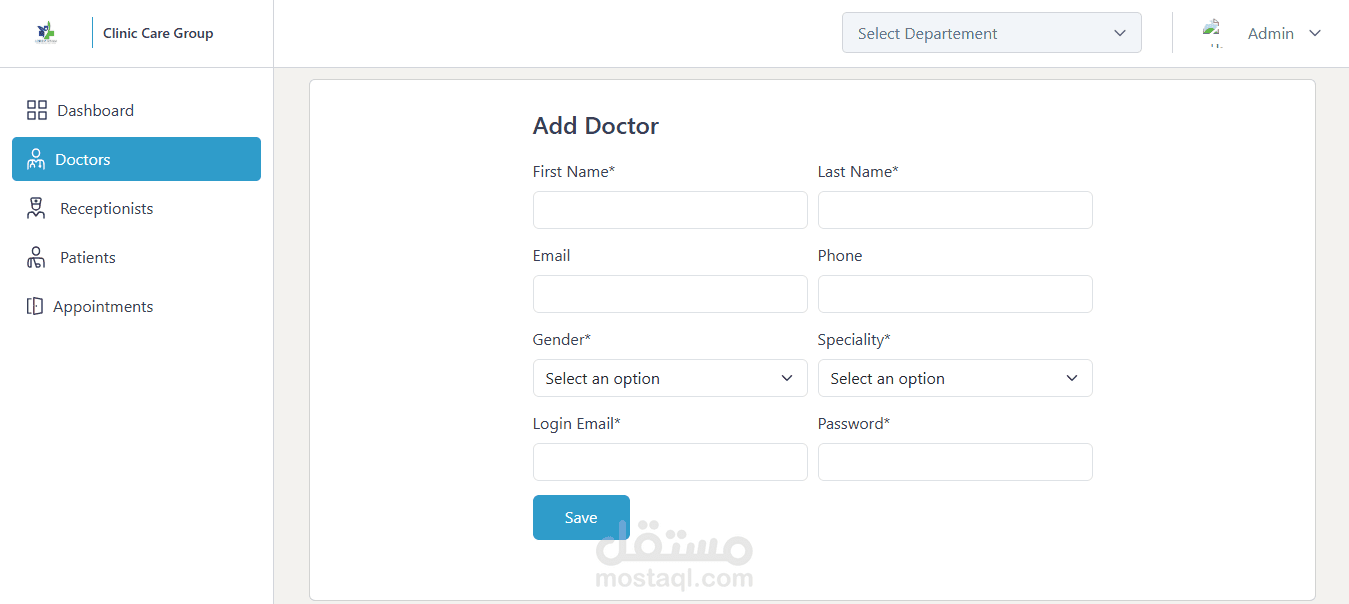Screen dimensions: 1349x604
Task: Select the Login Email text box
Action: point(670,462)
